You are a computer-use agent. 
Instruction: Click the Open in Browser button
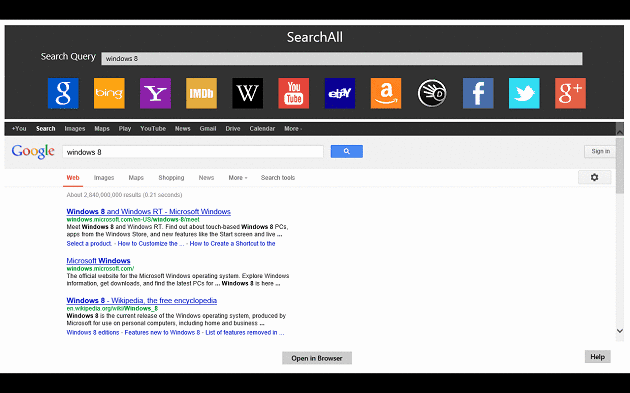pos(317,358)
